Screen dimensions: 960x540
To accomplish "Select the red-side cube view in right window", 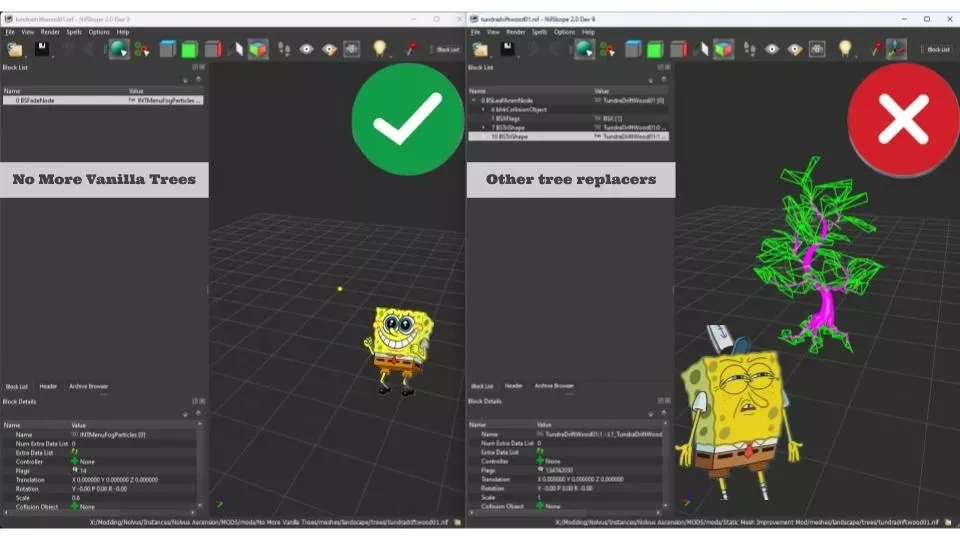I will coord(678,49).
